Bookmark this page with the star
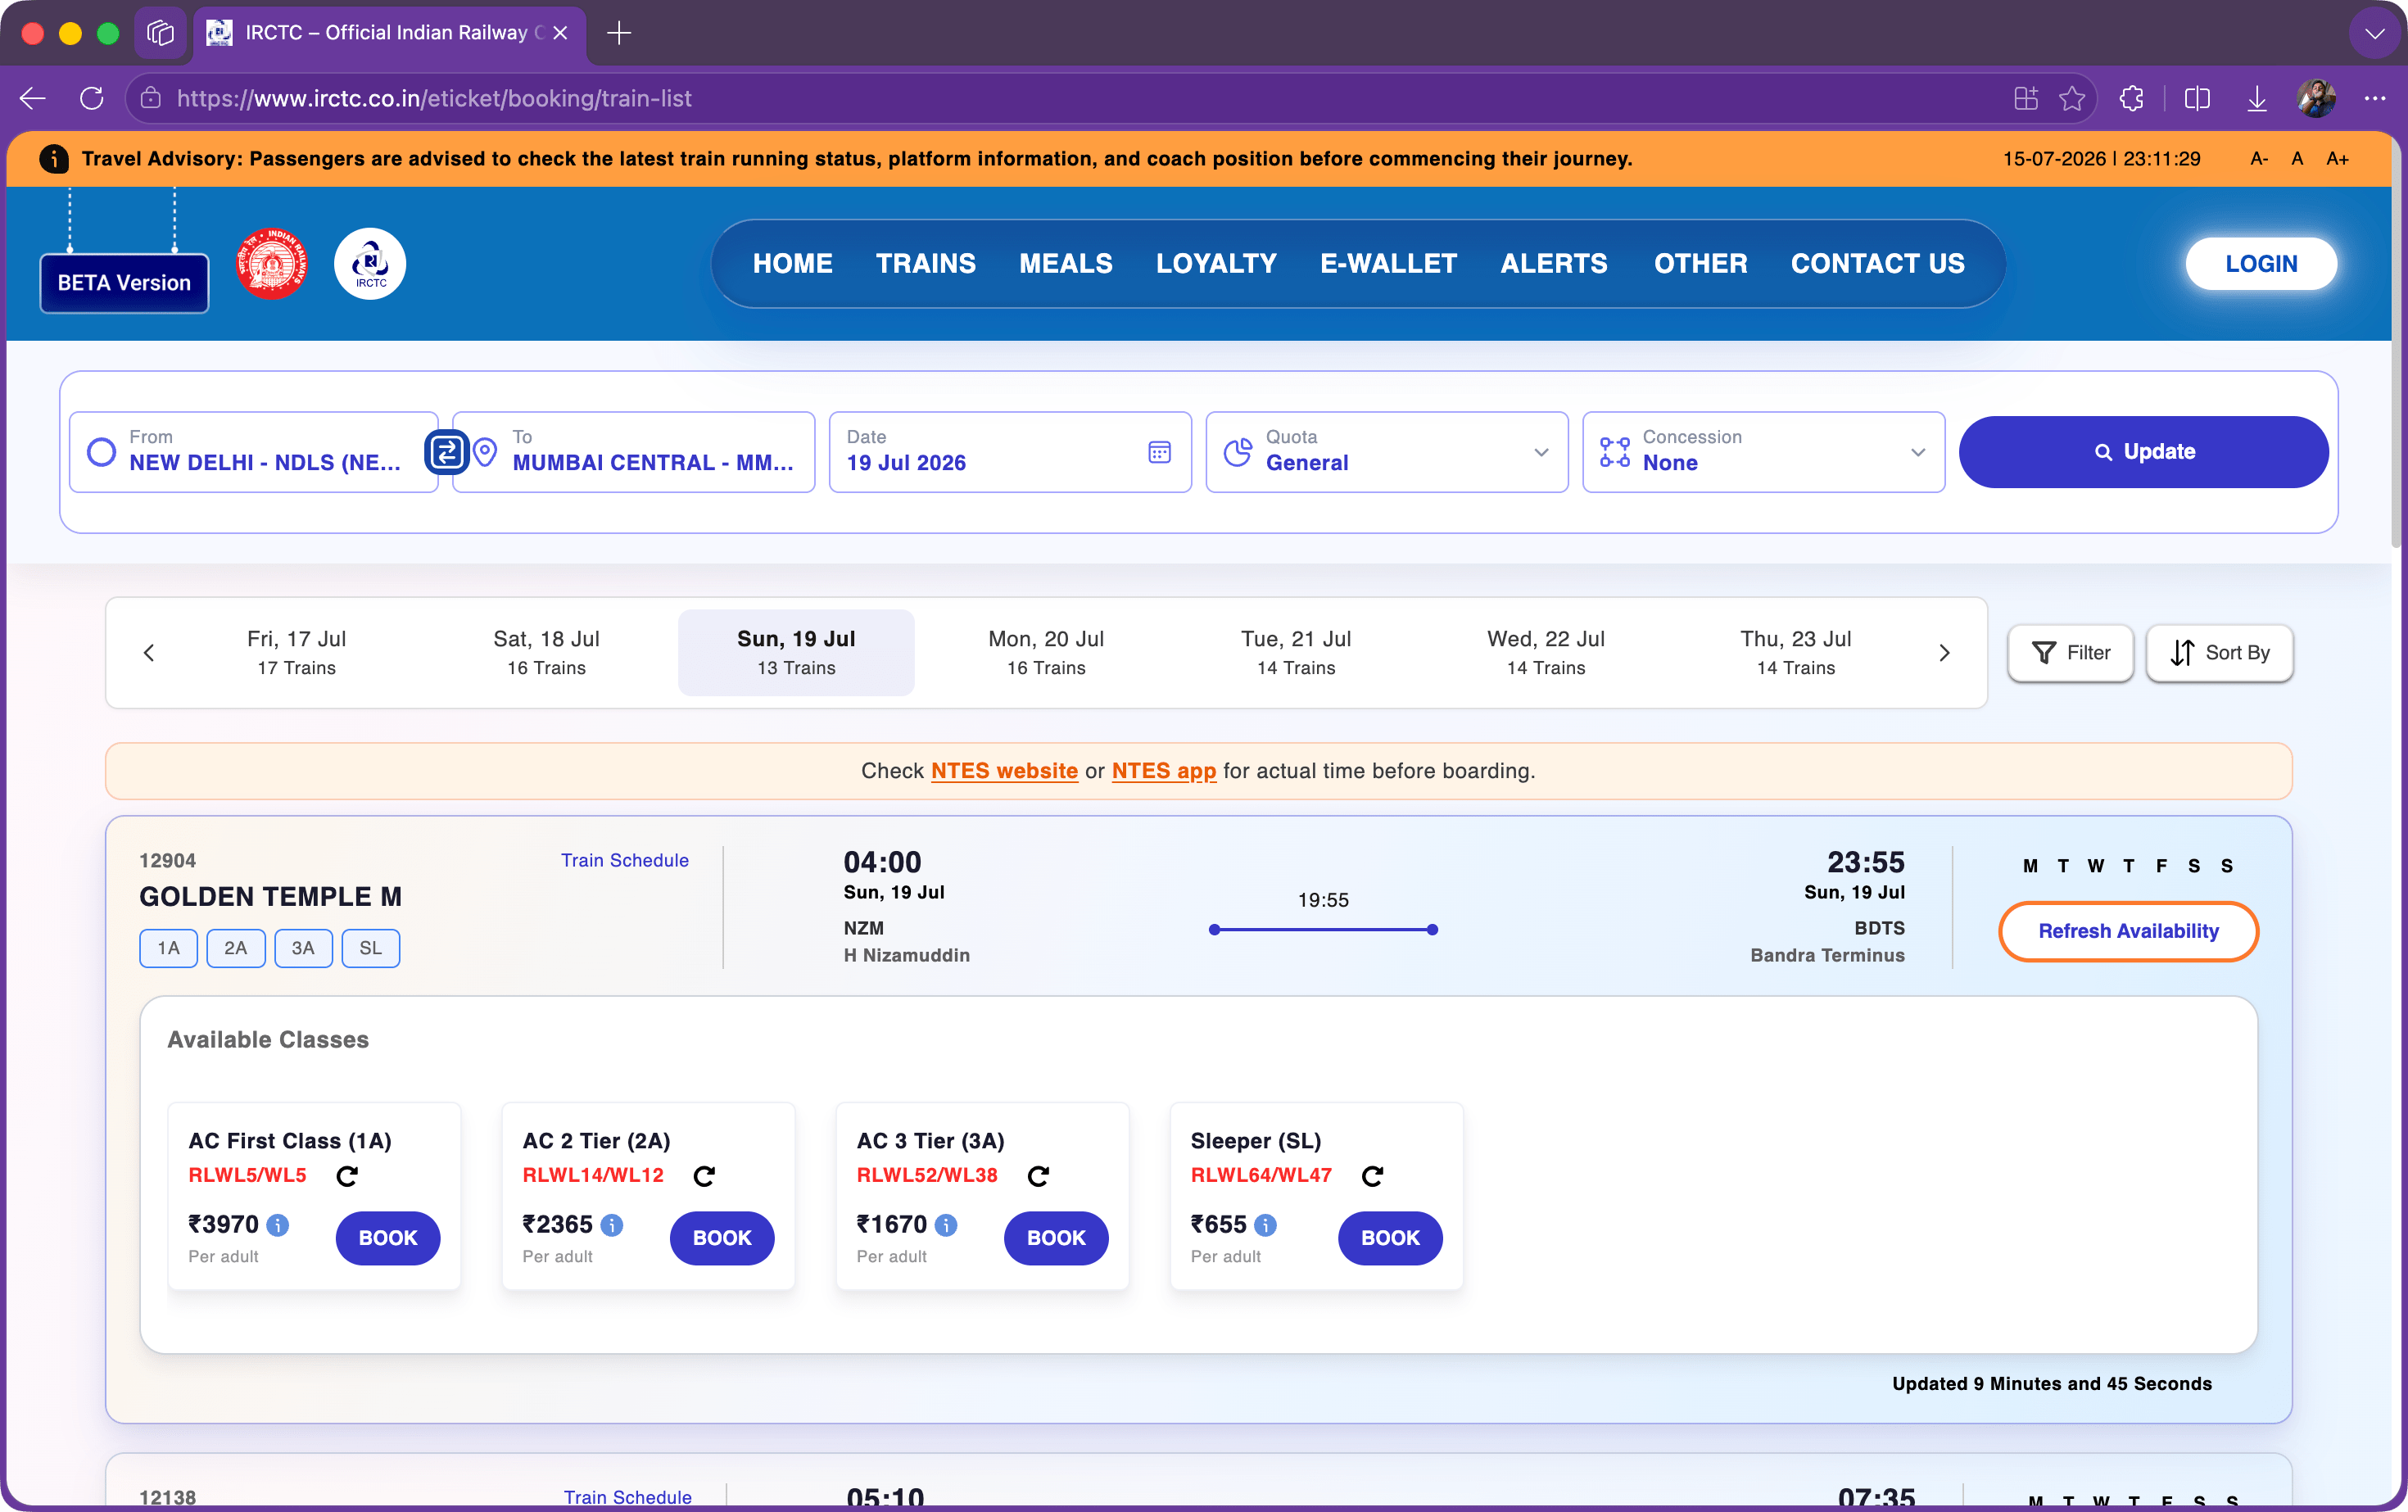The width and height of the screenshot is (2408, 1512). pyautogui.click(x=2072, y=98)
